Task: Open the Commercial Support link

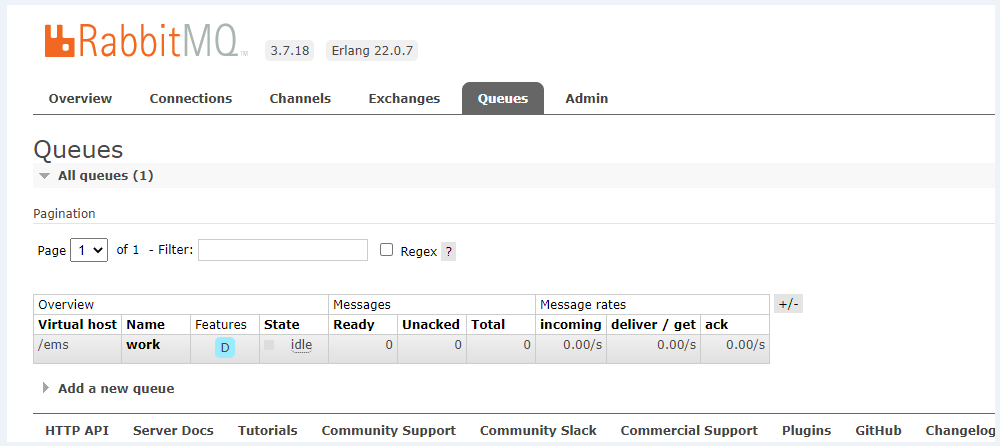Action: tap(689, 431)
